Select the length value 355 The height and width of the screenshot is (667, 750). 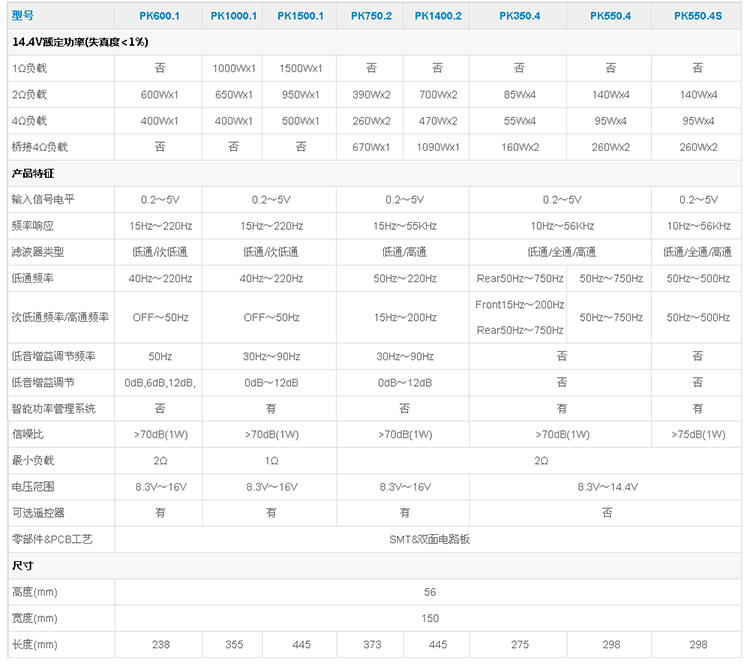point(234,645)
